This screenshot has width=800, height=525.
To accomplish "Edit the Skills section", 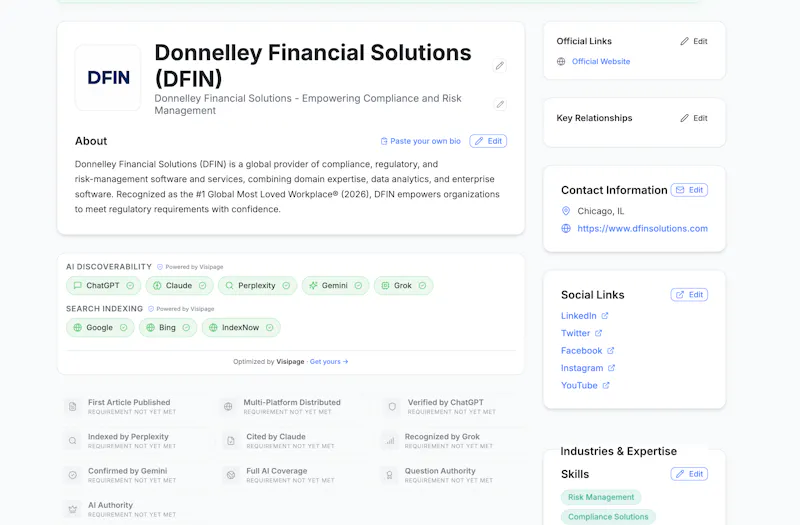I will click(x=689, y=474).
